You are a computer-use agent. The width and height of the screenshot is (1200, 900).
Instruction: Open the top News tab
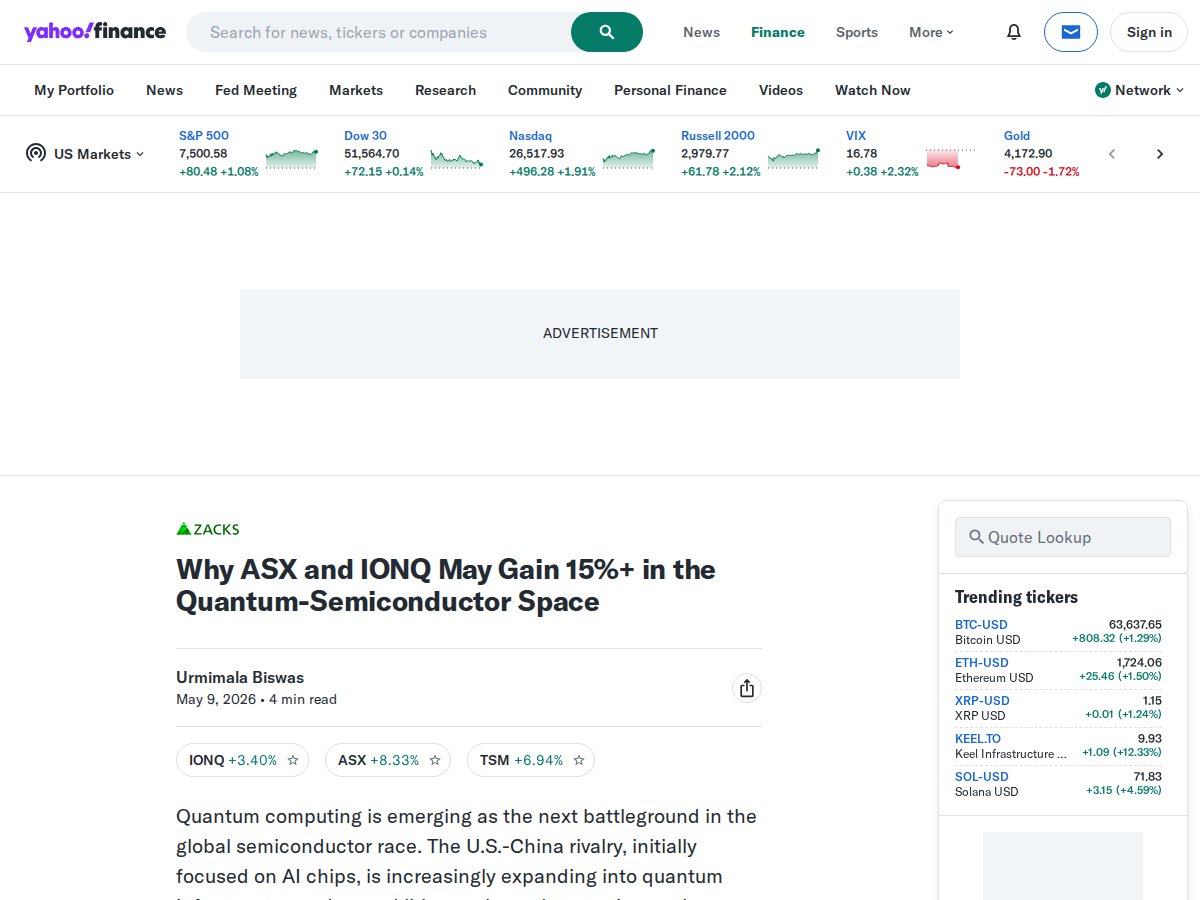coord(701,32)
